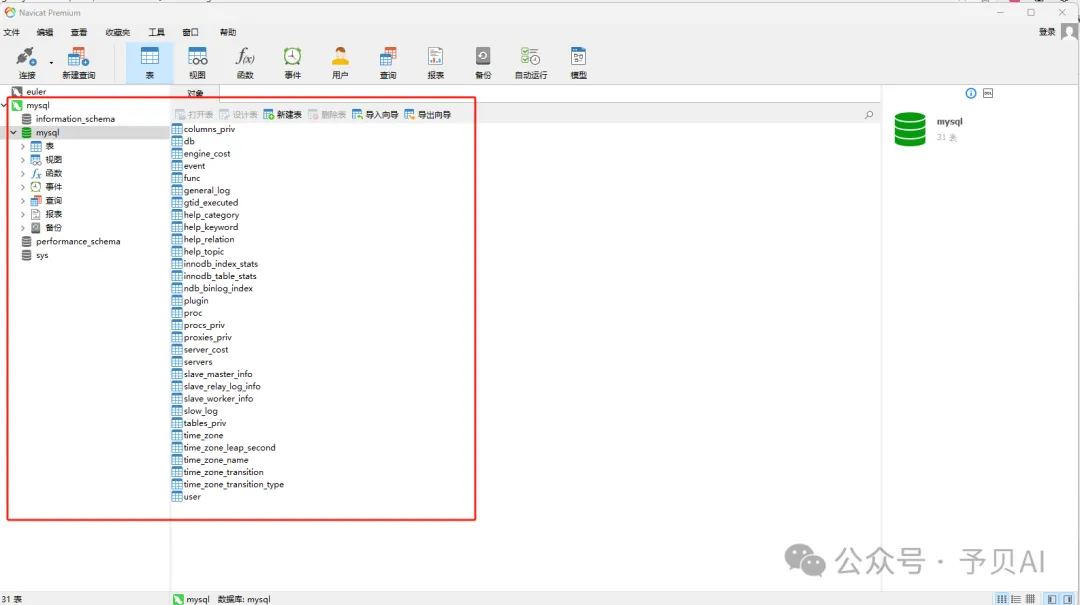1080x605 pixels.
Task: Open the Edit menu
Action: coord(45,32)
